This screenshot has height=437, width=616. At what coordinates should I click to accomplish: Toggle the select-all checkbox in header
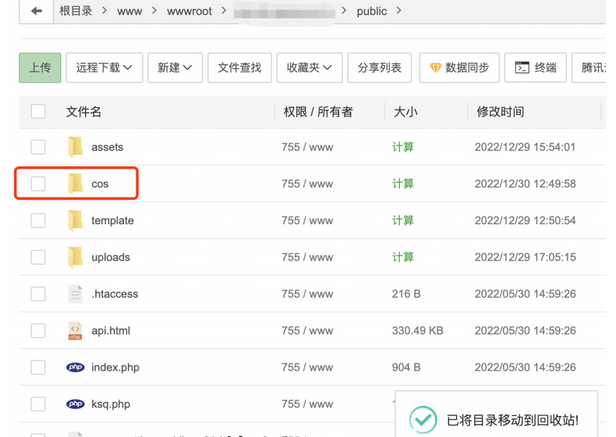point(38,112)
